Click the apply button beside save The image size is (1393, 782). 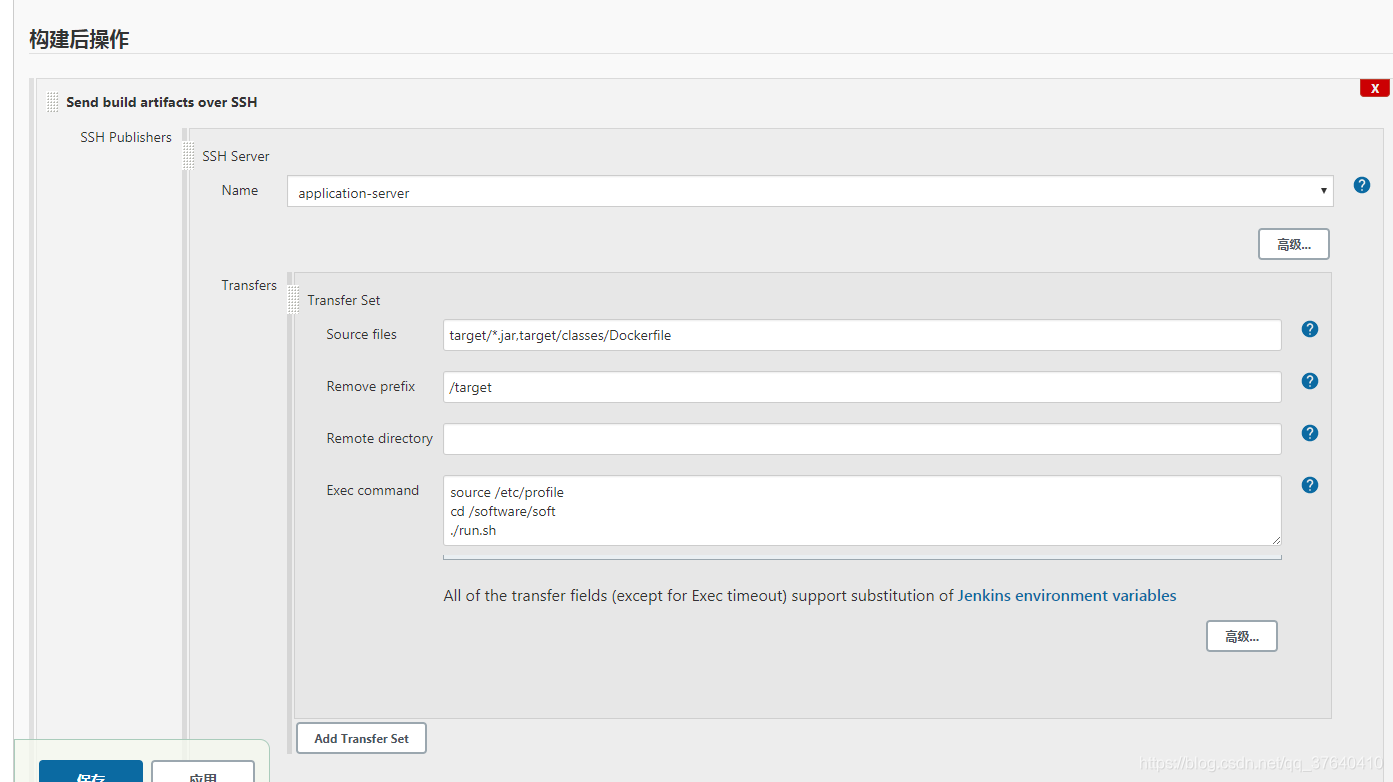(x=203, y=772)
